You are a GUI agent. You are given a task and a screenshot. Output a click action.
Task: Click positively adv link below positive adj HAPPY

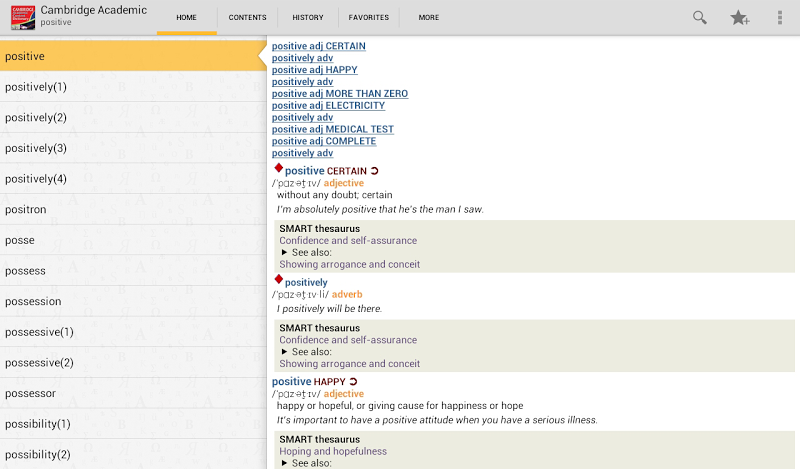[302, 82]
